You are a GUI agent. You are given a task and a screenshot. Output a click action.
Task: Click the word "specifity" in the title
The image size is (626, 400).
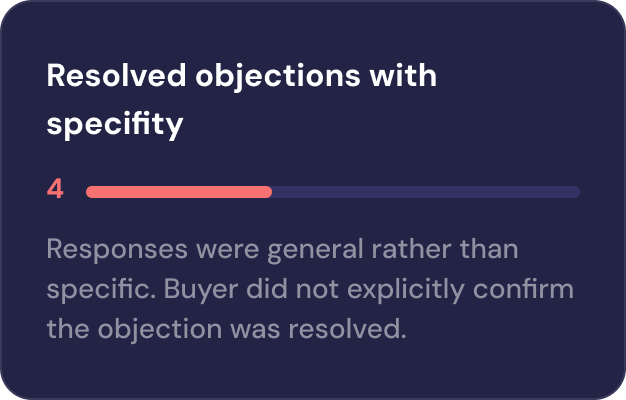115,125
